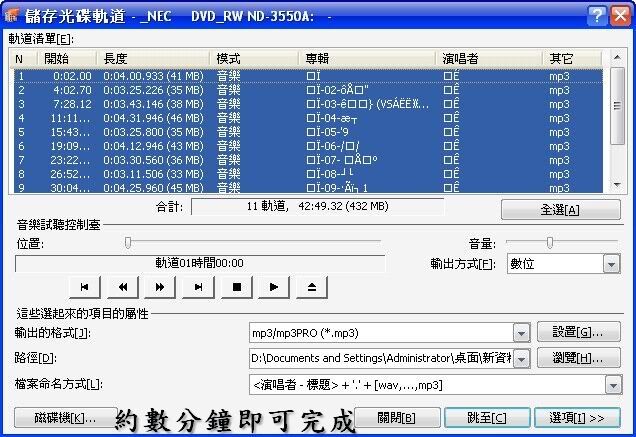Image resolution: width=636 pixels, height=437 pixels.
Task: Open 設置[G]... format settings
Action: (578, 332)
